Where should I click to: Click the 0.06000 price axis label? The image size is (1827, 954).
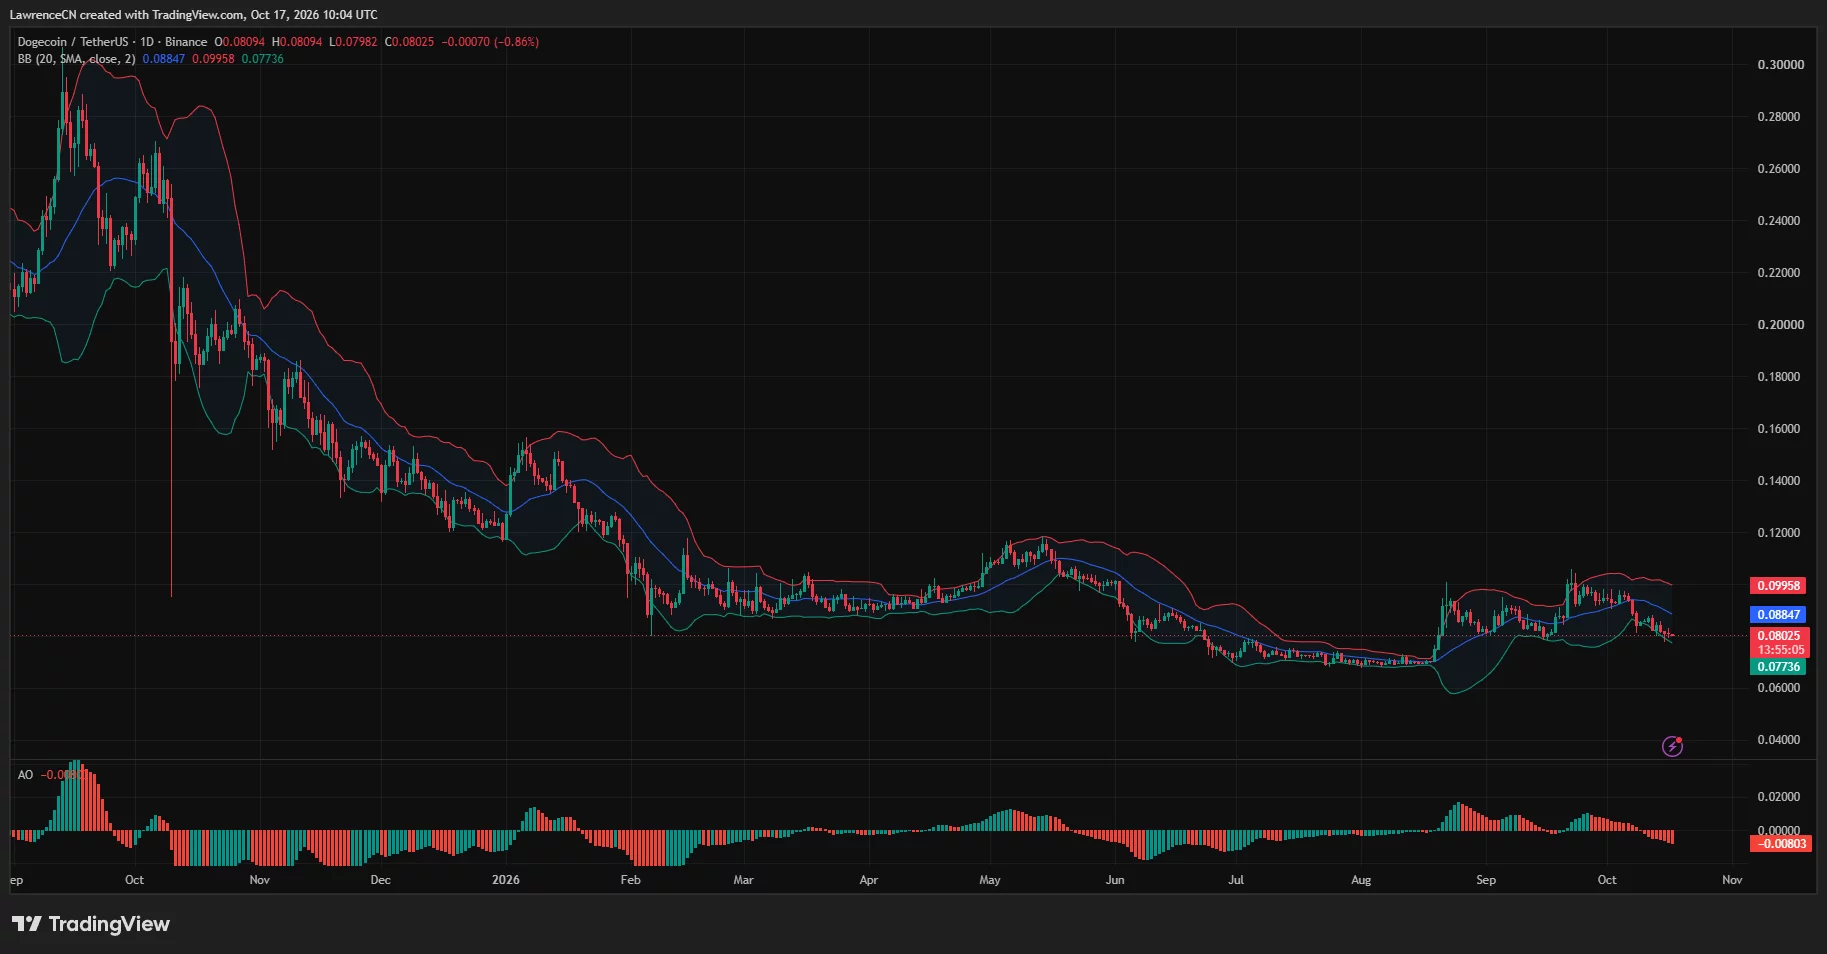click(x=1780, y=688)
